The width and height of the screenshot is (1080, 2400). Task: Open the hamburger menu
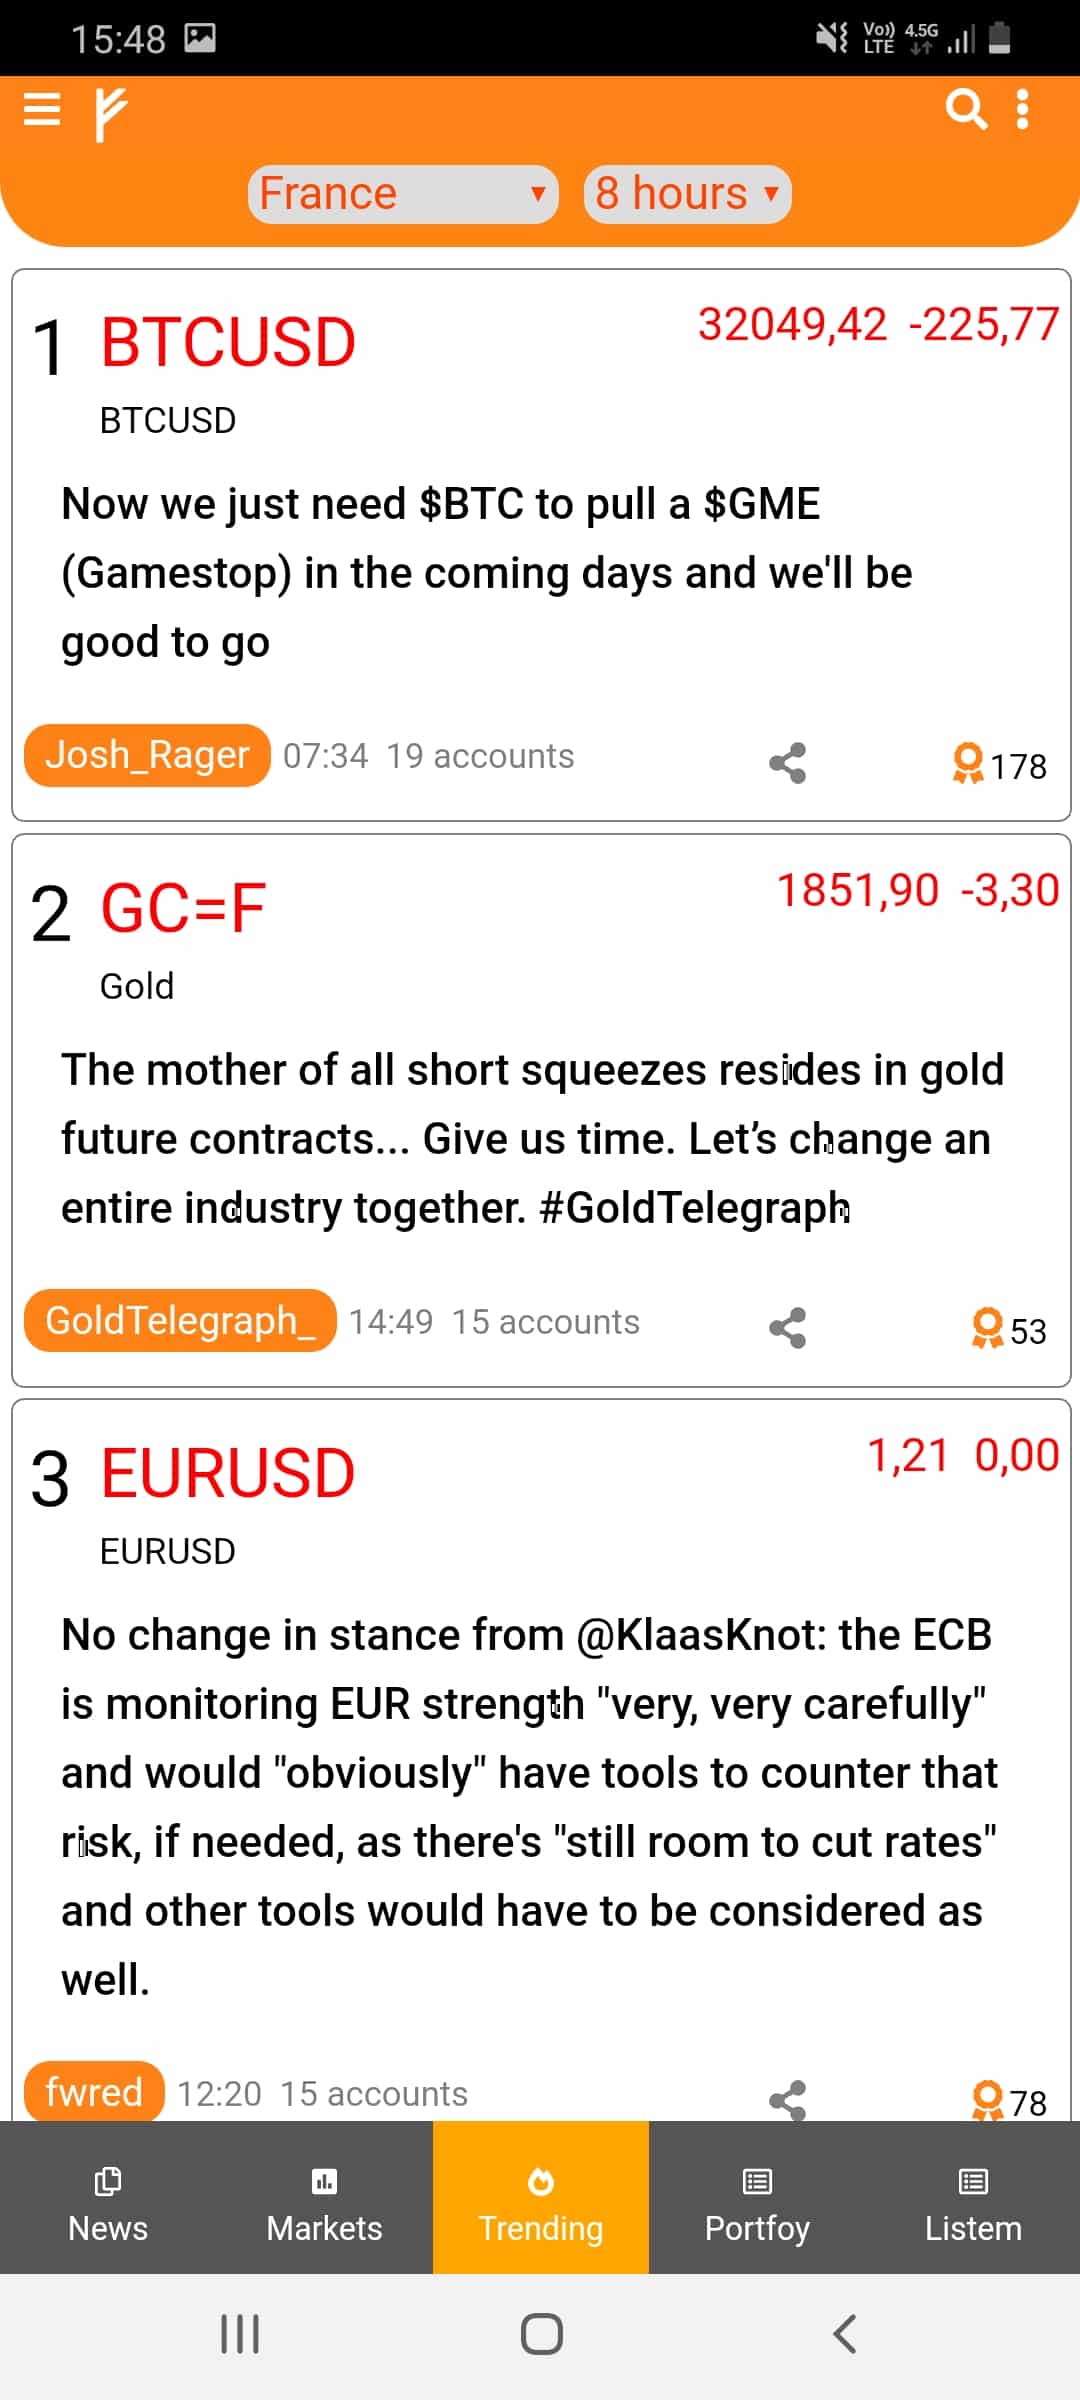42,109
